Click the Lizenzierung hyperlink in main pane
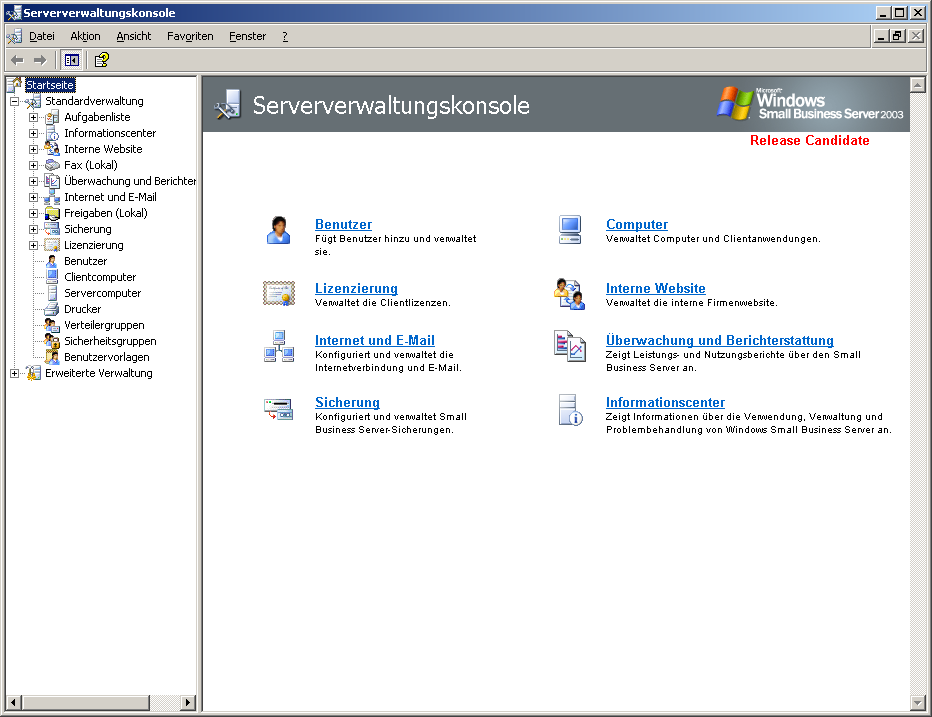This screenshot has height=717, width=932. click(x=356, y=288)
